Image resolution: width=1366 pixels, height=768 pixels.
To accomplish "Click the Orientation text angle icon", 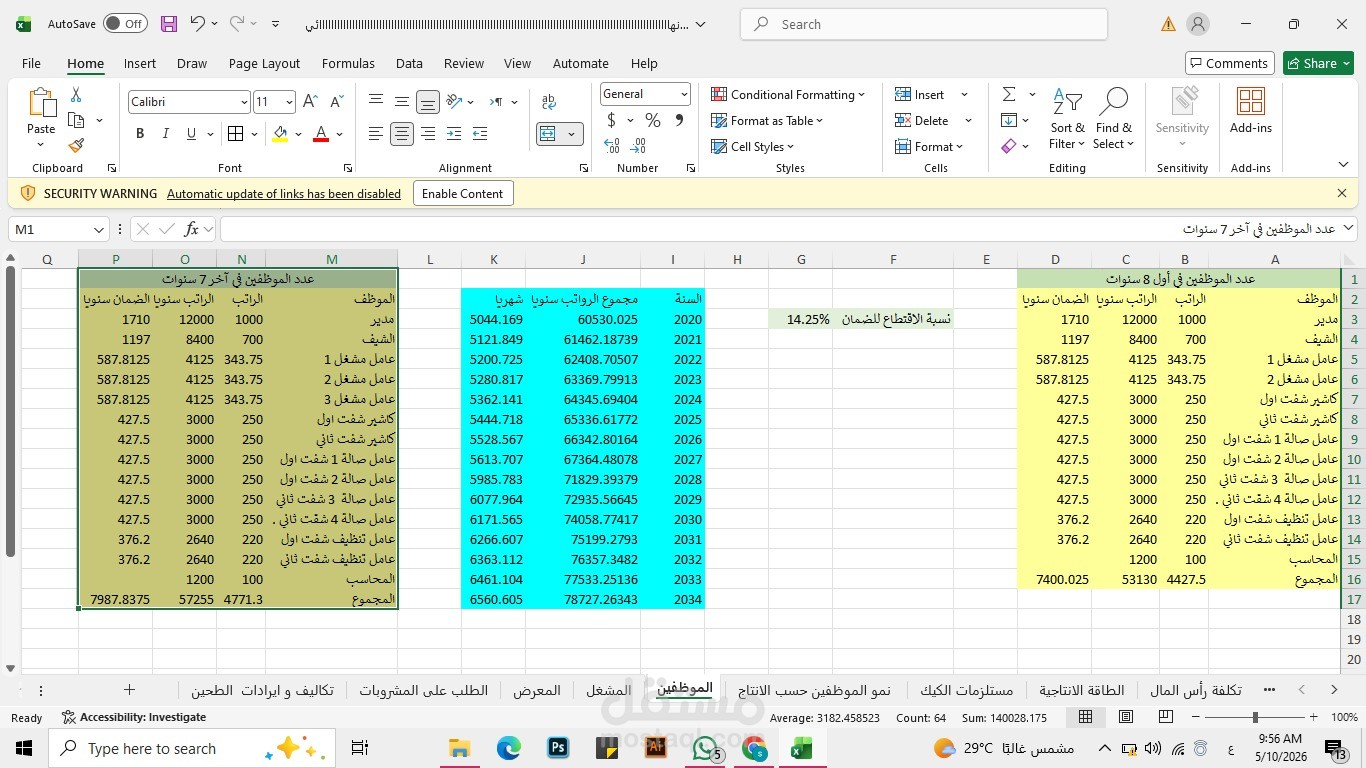I will pyautogui.click(x=454, y=102).
